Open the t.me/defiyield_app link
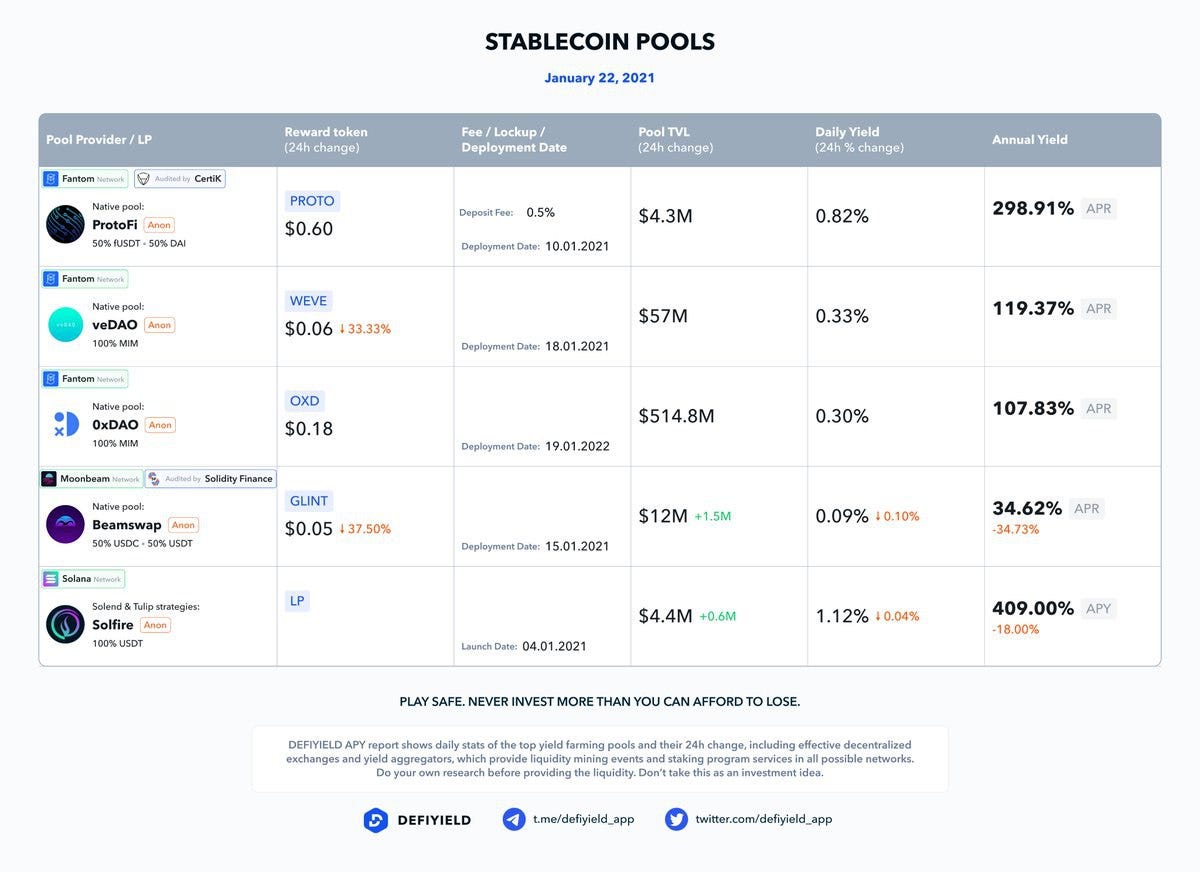This screenshot has height=872, width=1200. (x=584, y=819)
